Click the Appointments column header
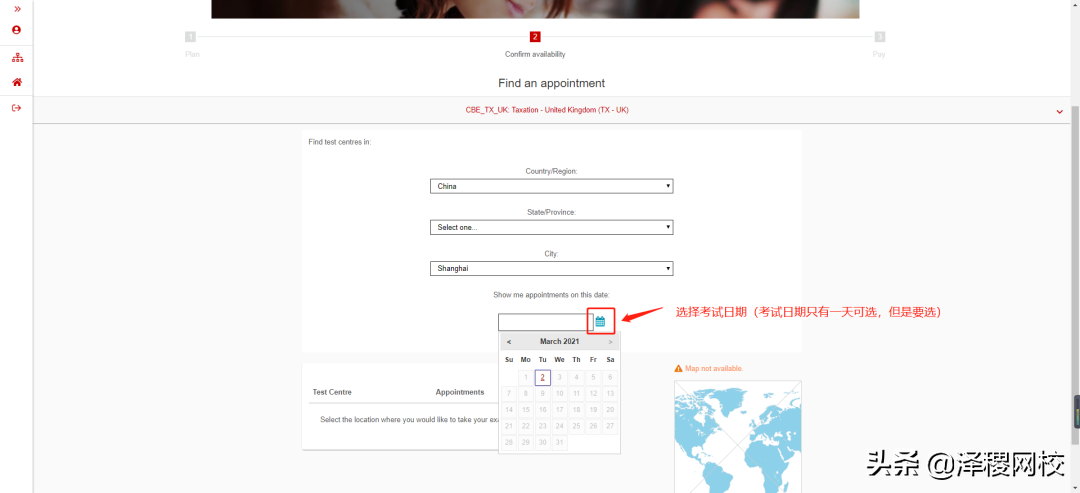 [x=460, y=392]
